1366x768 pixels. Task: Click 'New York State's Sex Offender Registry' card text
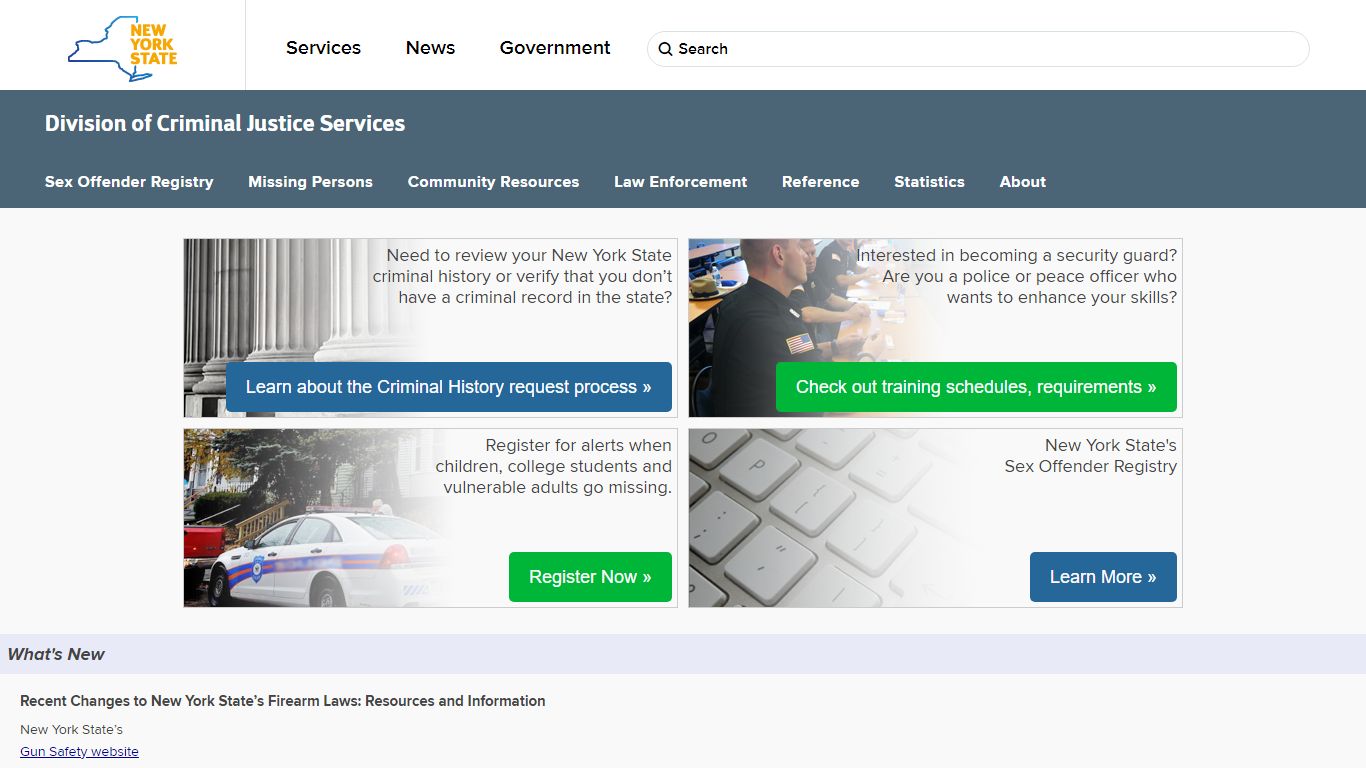coord(1090,456)
